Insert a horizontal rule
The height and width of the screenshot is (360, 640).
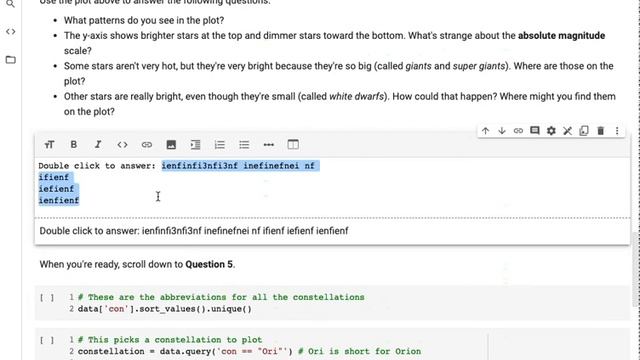tap(269, 144)
